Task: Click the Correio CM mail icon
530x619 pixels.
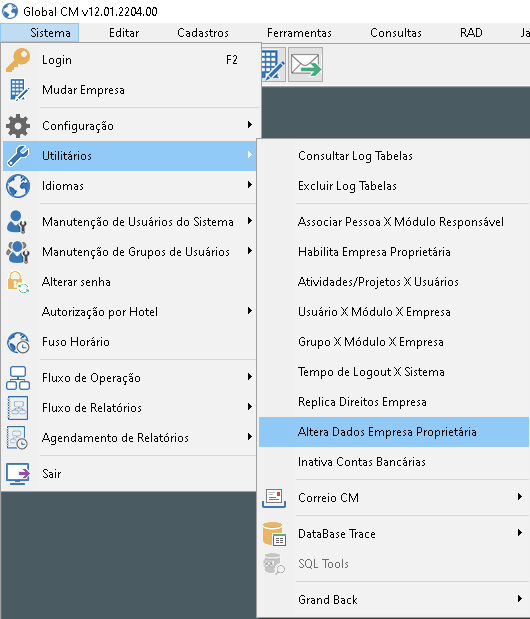Action: 274,498
